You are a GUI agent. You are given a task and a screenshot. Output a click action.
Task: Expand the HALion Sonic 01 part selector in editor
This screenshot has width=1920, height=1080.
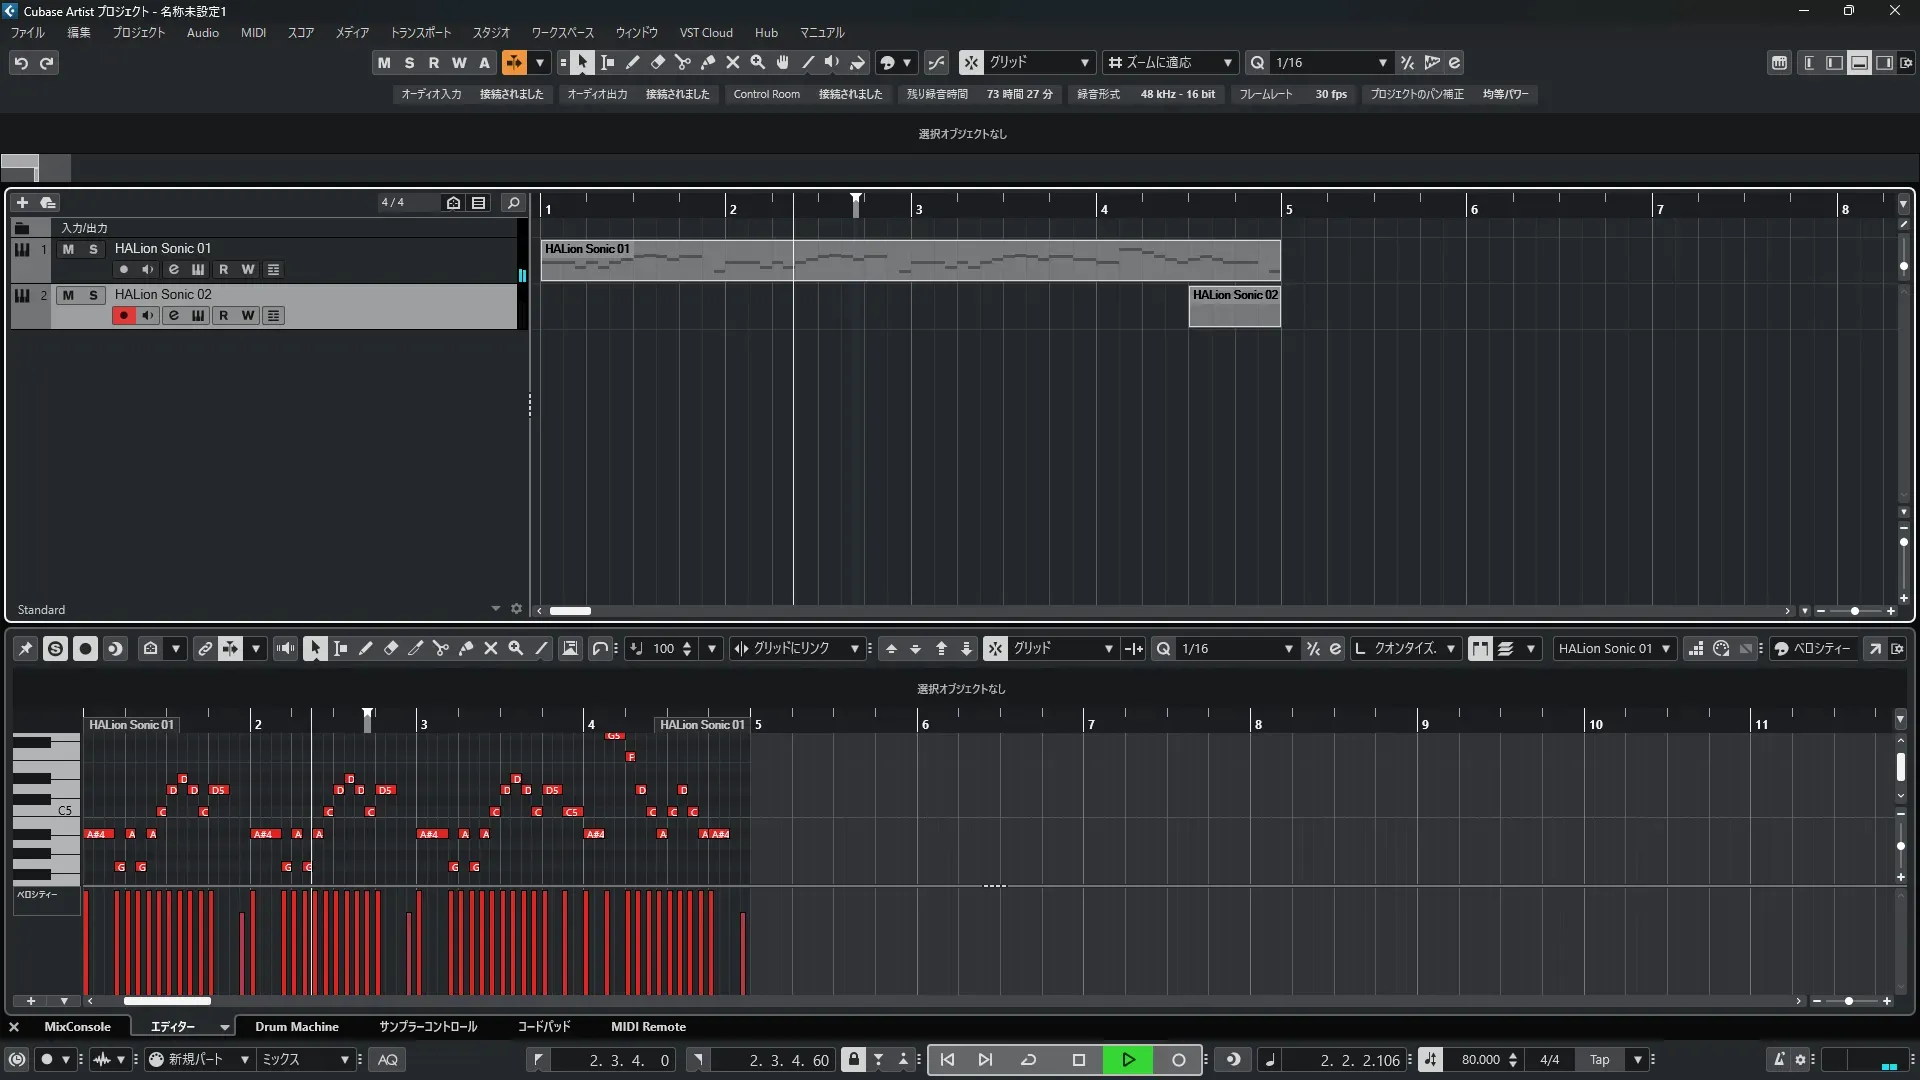pos(1665,649)
